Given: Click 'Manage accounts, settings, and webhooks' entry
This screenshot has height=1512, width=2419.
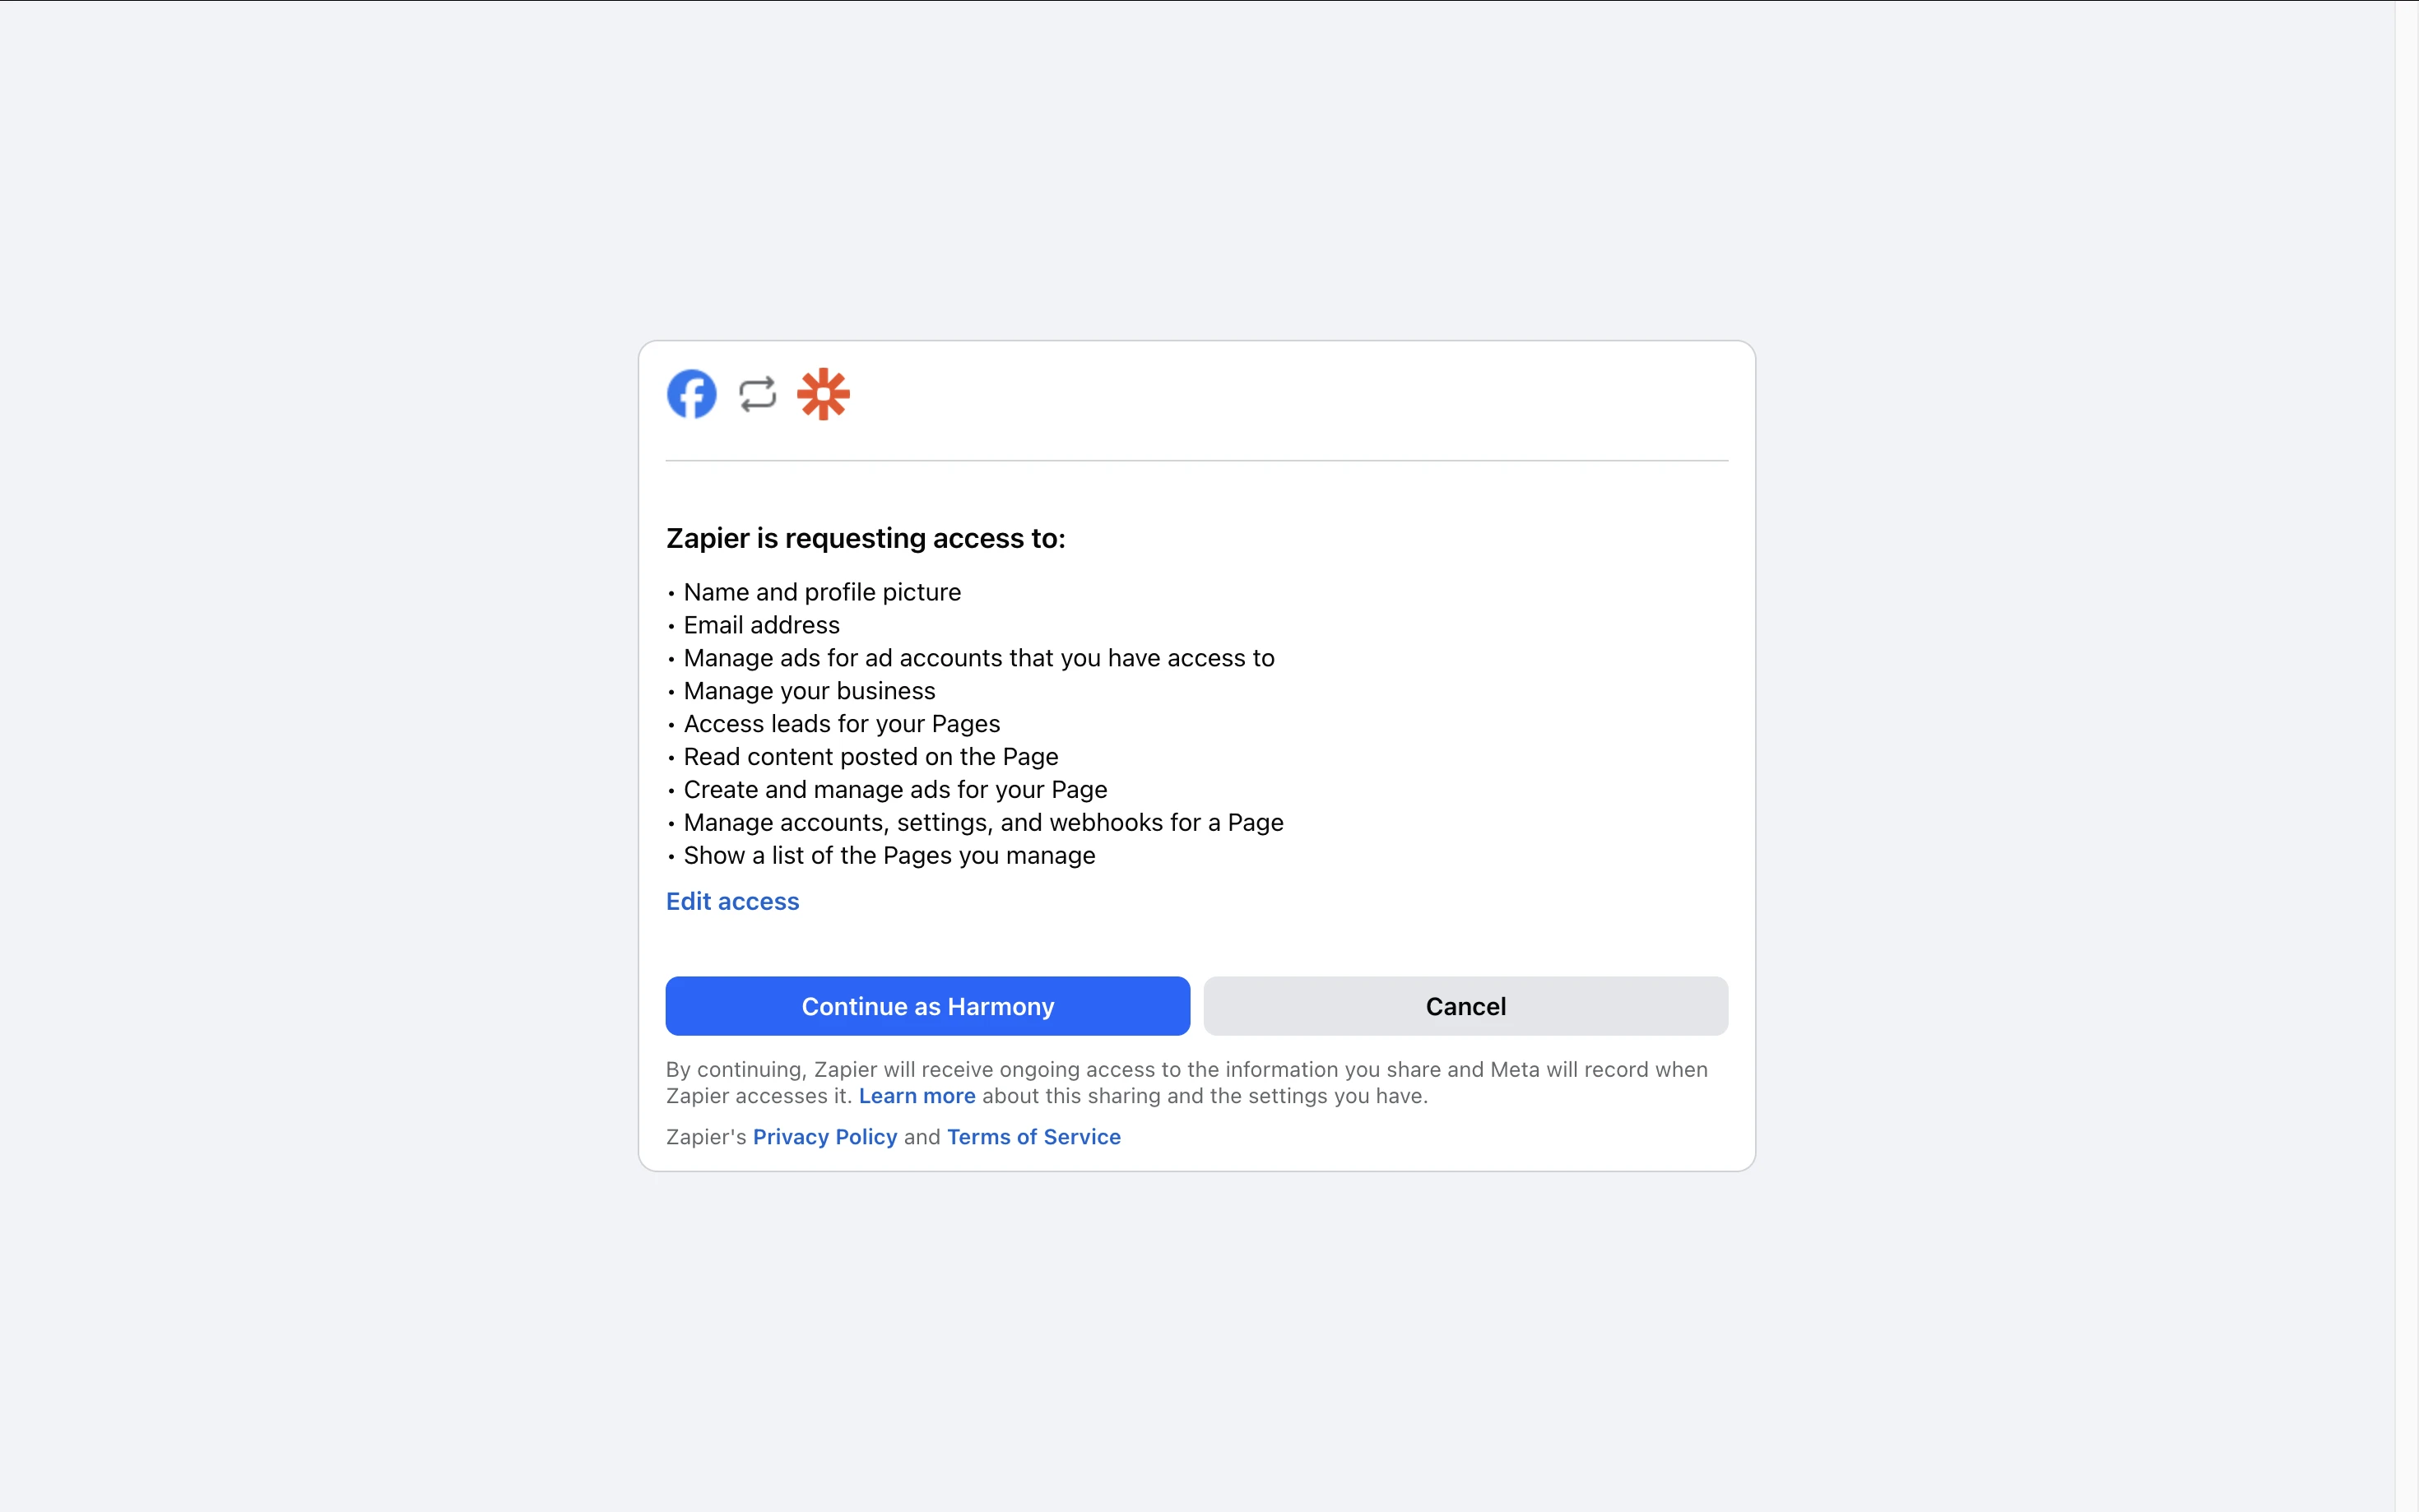Looking at the screenshot, I should point(984,823).
